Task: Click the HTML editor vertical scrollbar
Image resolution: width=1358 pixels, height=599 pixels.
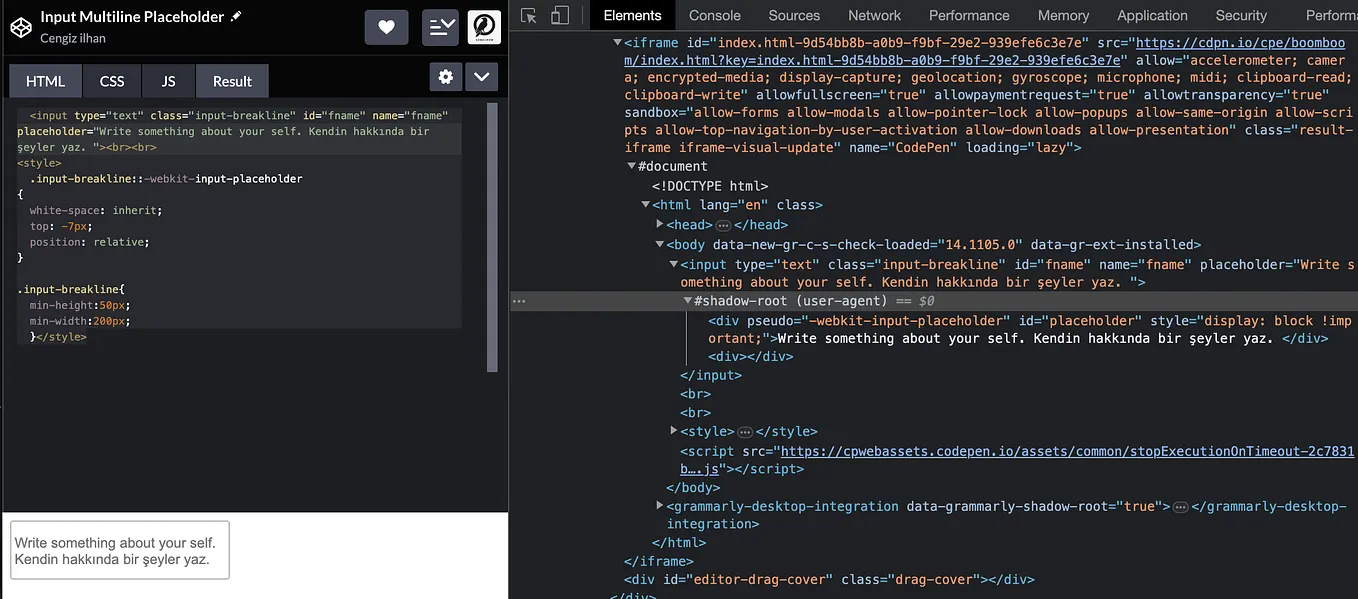Action: (x=492, y=237)
